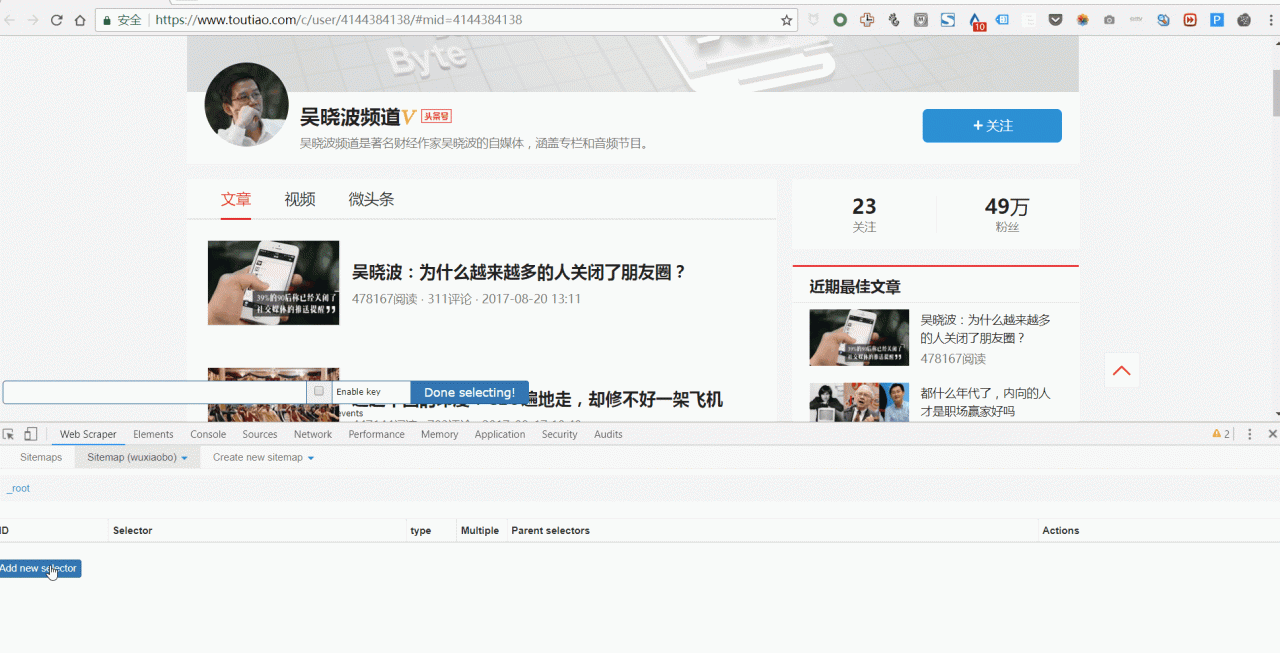
Task: Open the DevTools three-dot options menu
Action: coord(1250,434)
